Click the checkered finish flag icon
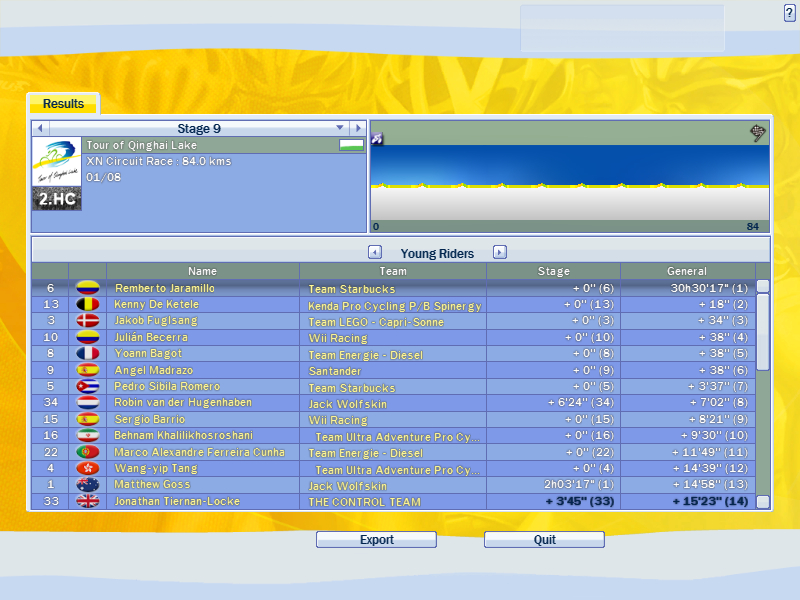The image size is (800, 600). coord(759,133)
